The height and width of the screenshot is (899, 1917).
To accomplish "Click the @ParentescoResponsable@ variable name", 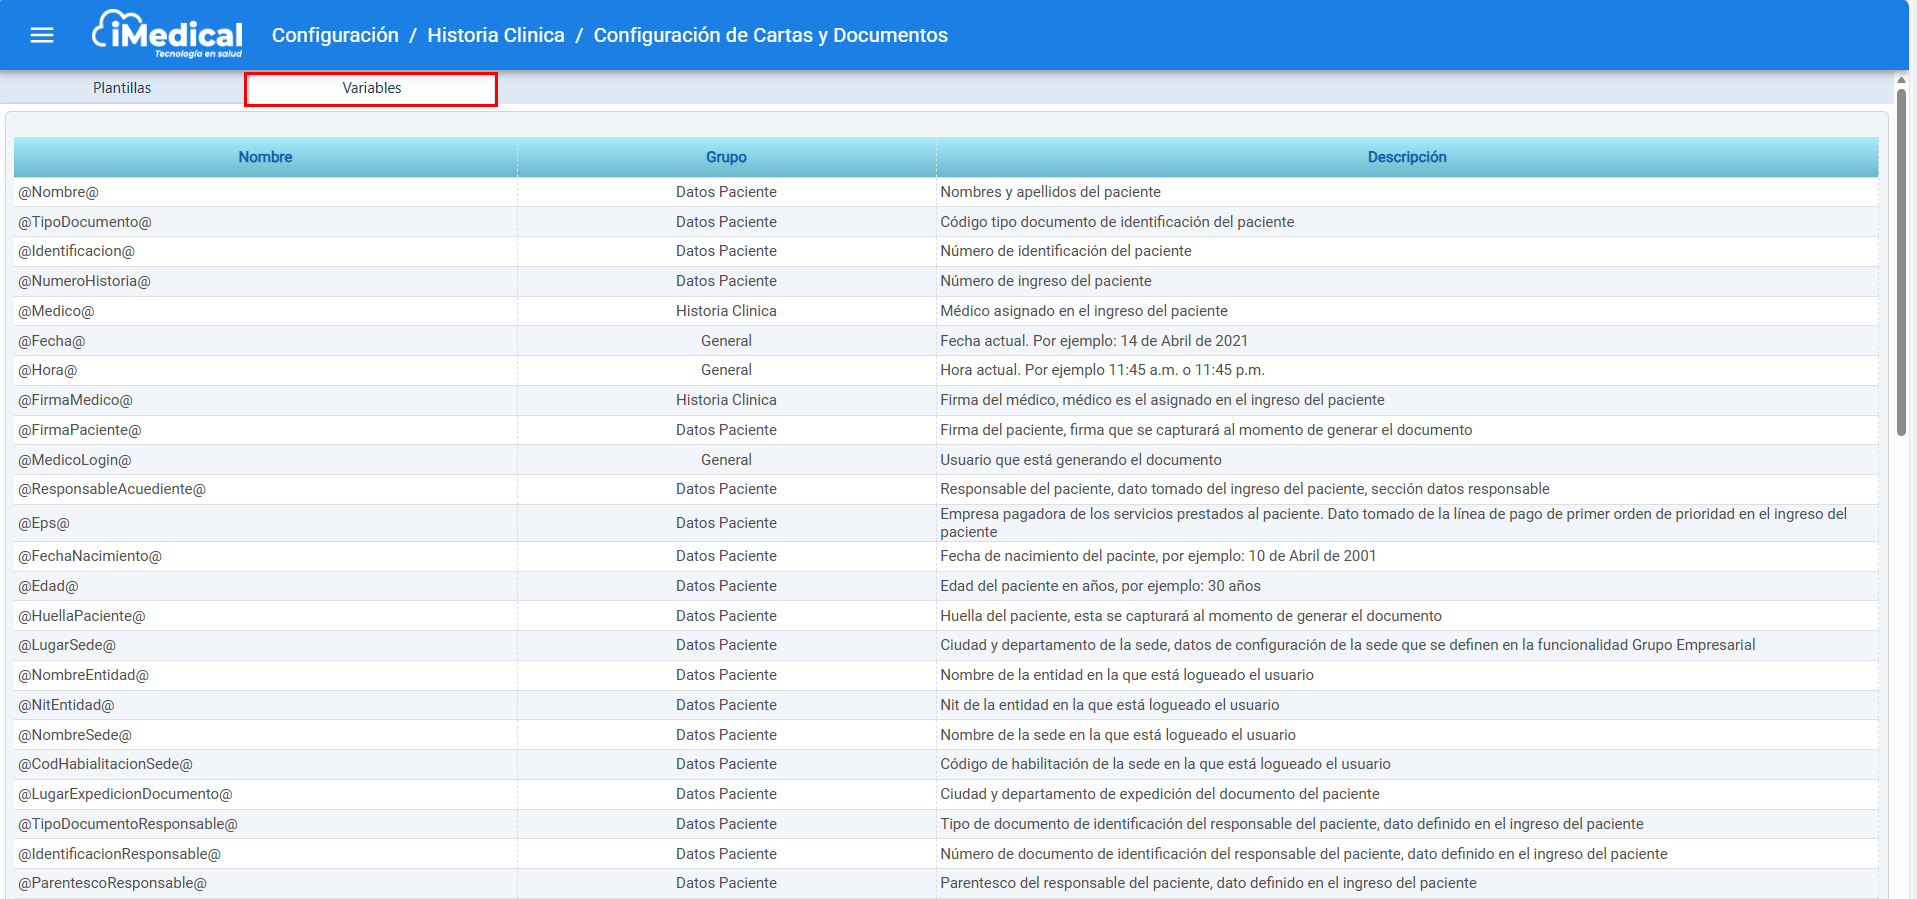I will click(112, 883).
